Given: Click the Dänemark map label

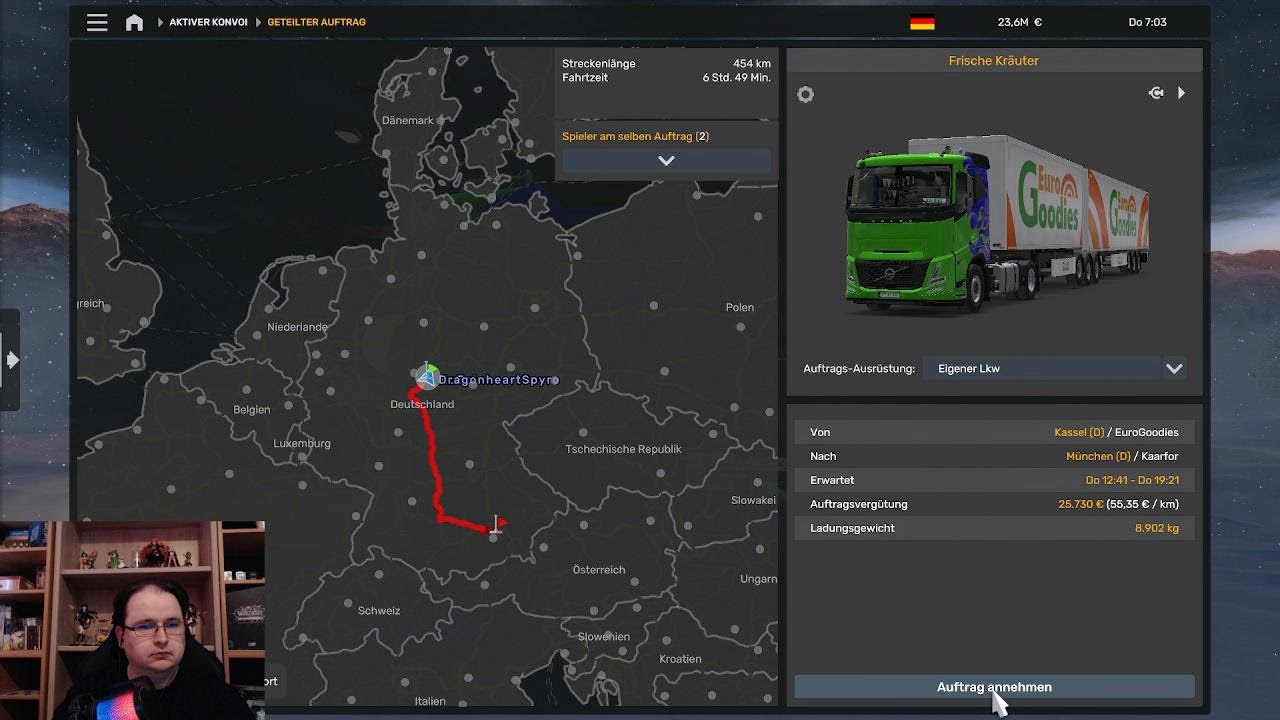Looking at the screenshot, I should (408, 120).
